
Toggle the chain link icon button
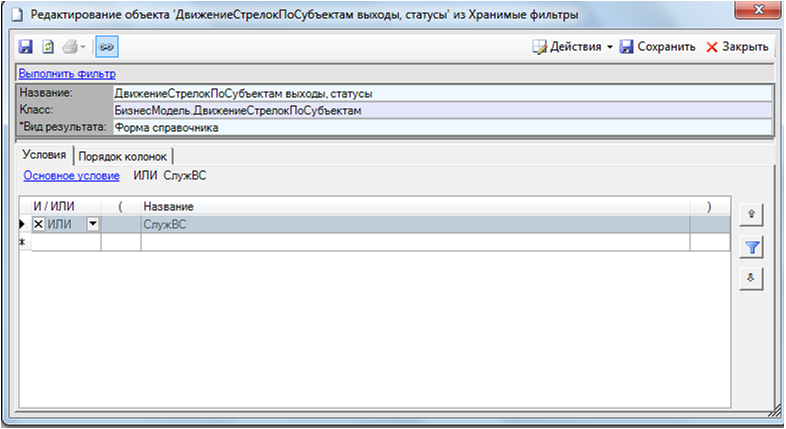[106, 47]
